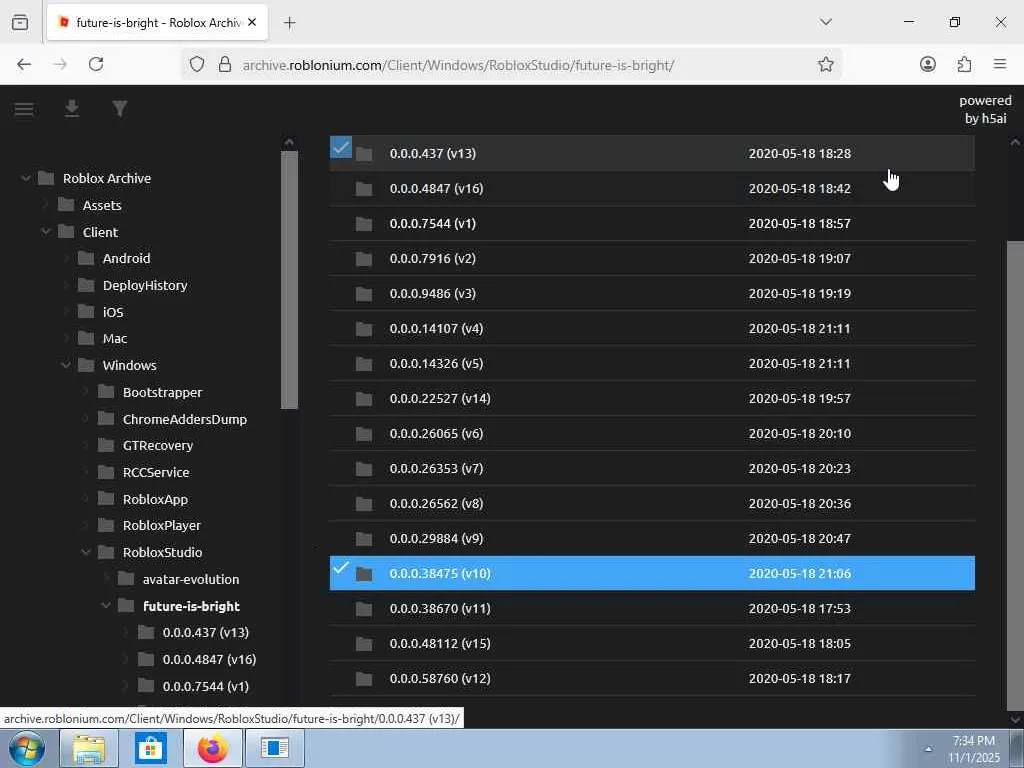
Task: Open a new tab with the plus button
Action: (289, 23)
